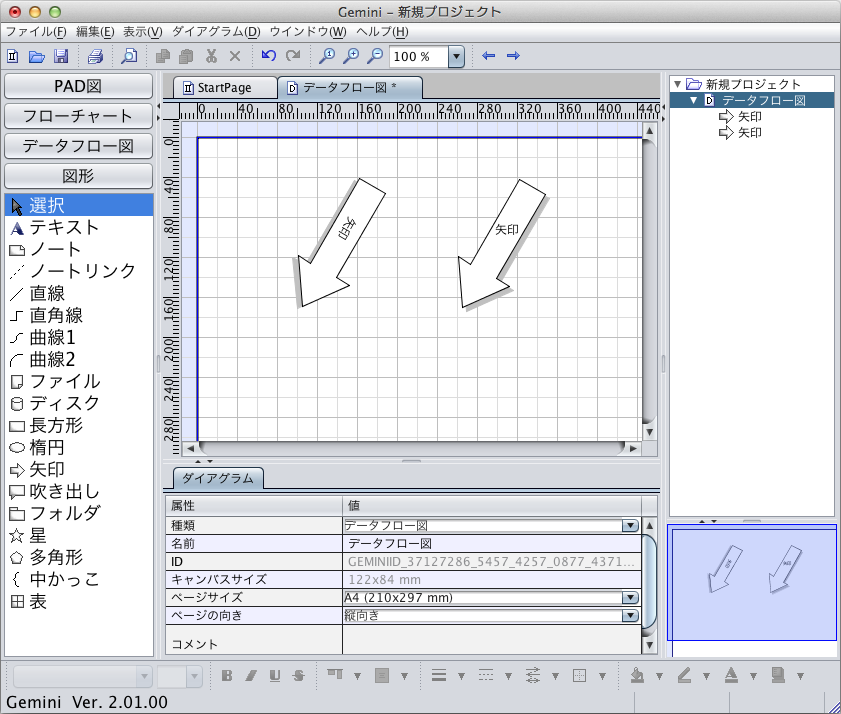This screenshot has width=841, height=714.
Task: Select the ノートリンク tool
Action: tap(79, 271)
